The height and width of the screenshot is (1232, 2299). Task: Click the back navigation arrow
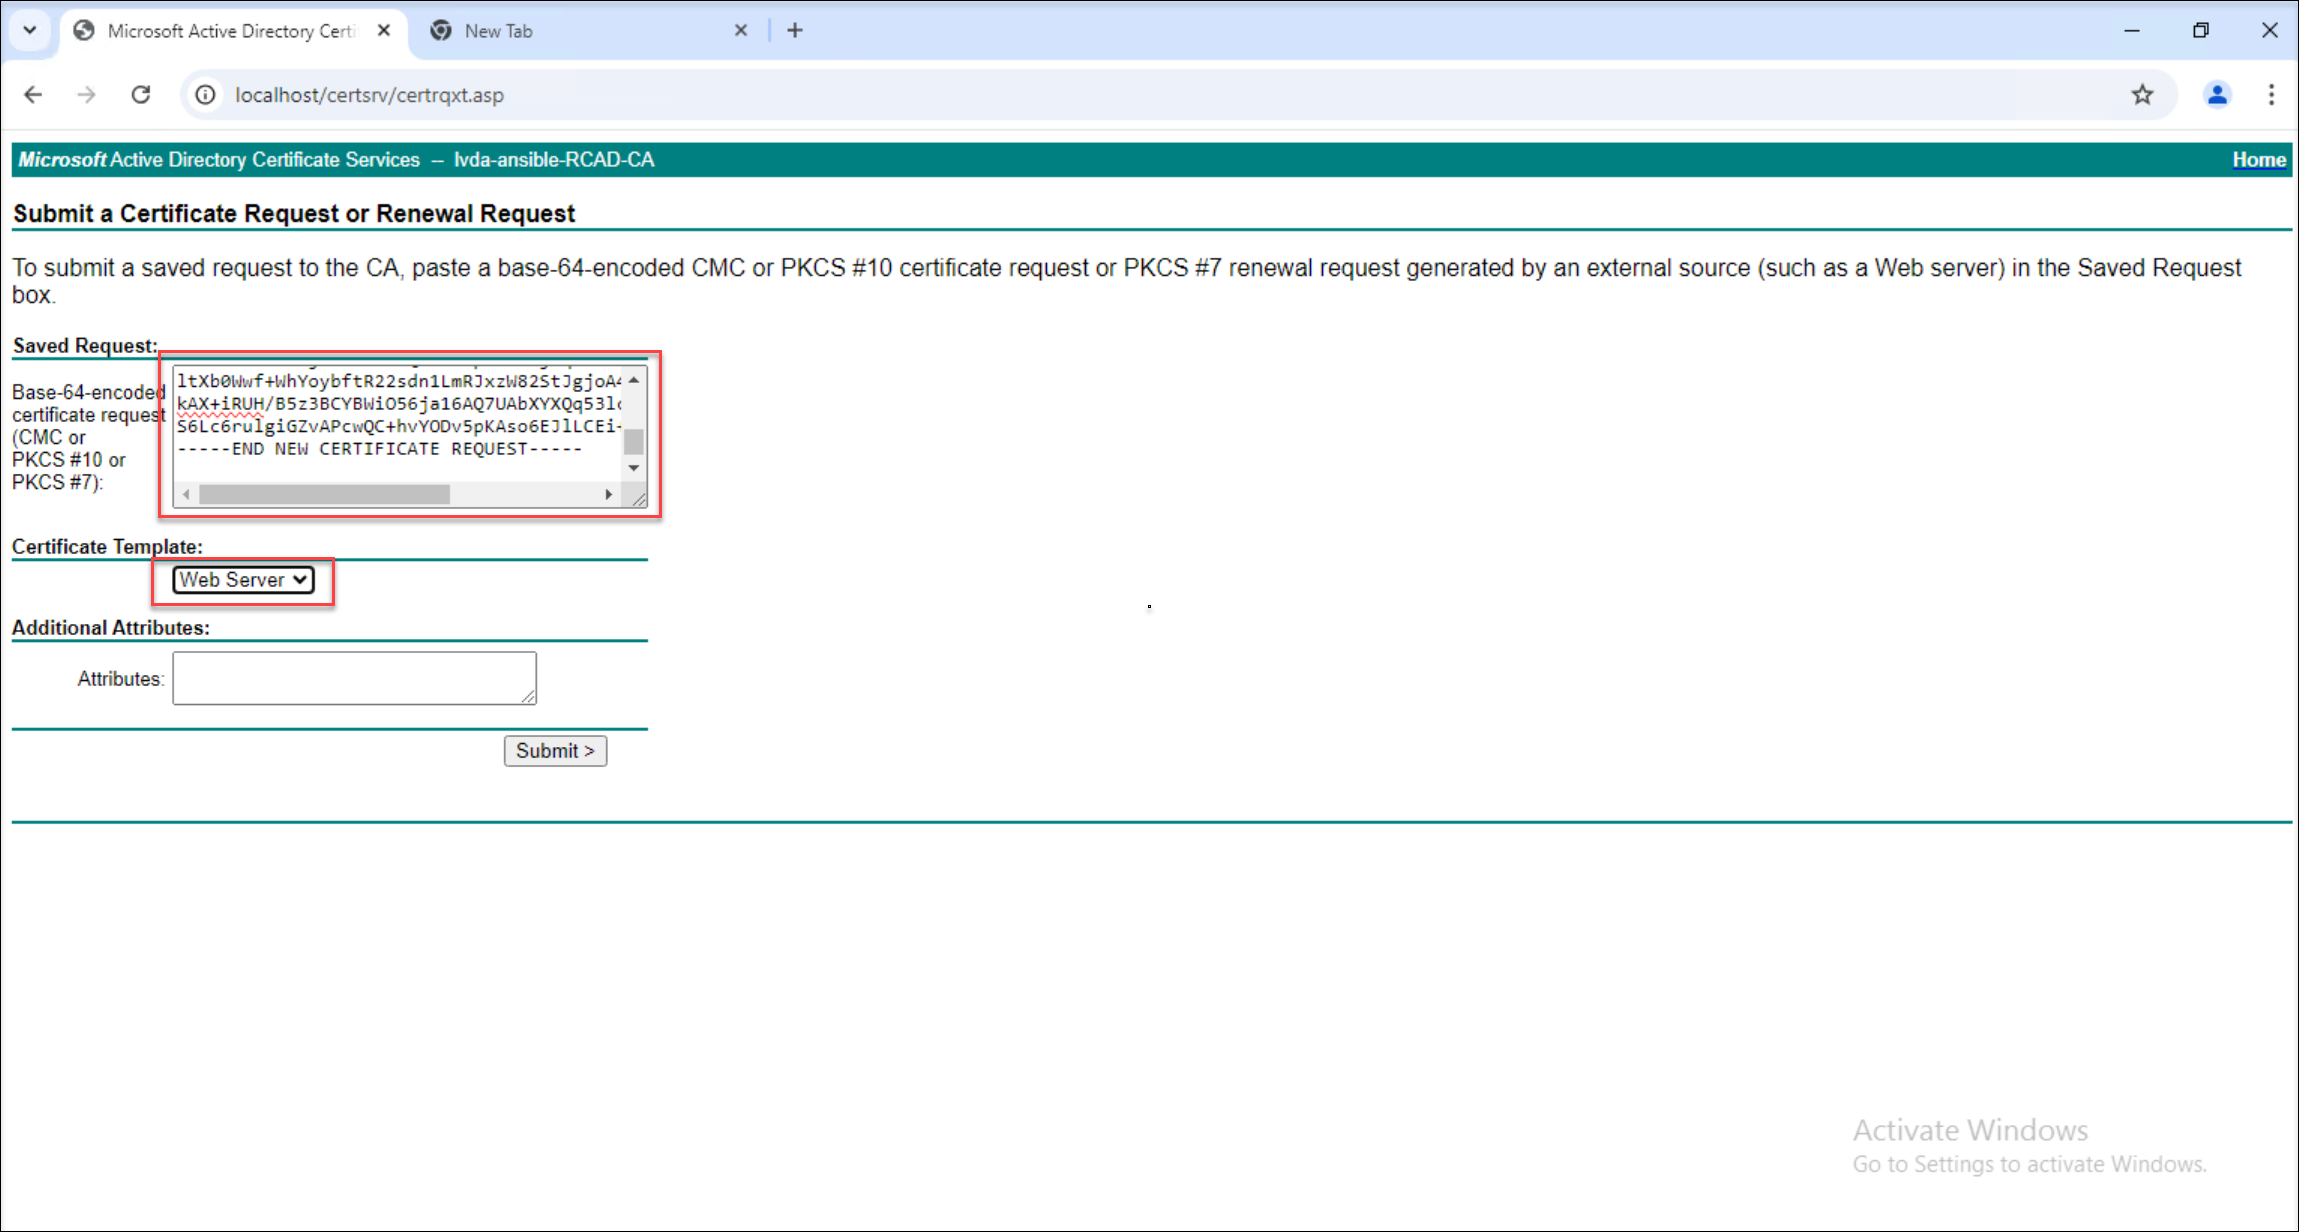(x=33, y=94)
